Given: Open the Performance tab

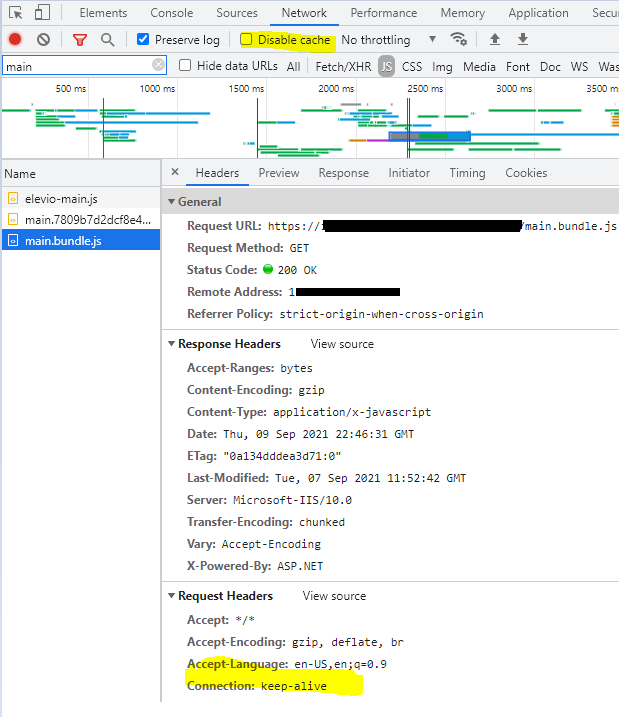Looking at the screenshot, I should 384,13.
